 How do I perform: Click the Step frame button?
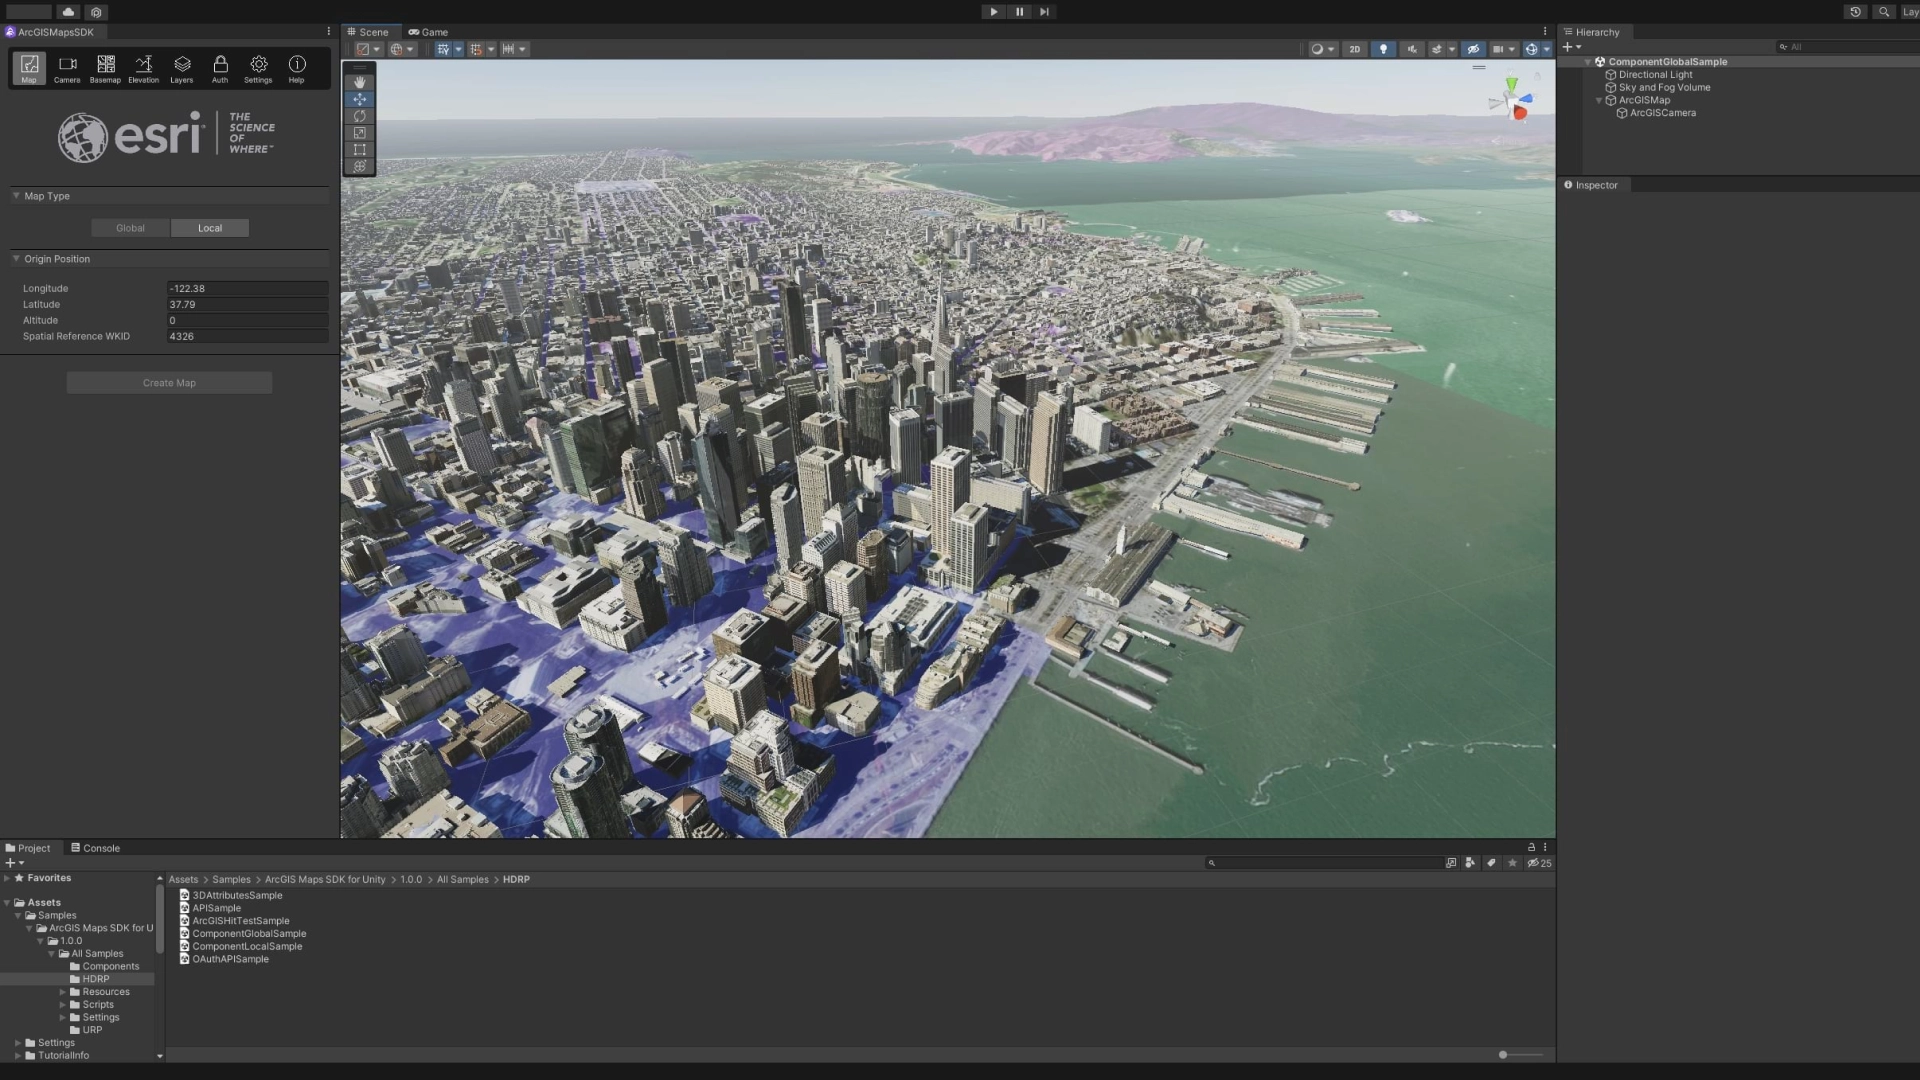click(1044, 12)
